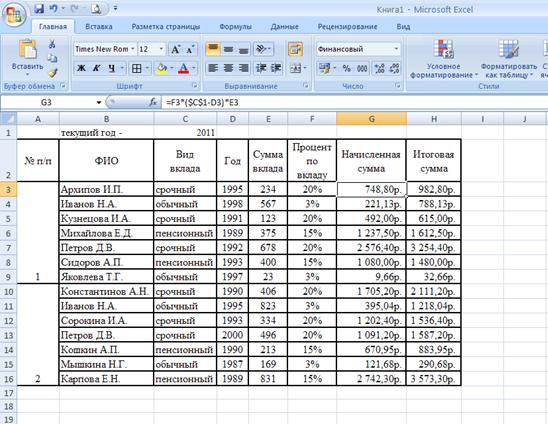Expand Name Box dropdown arrow
This screenshot has height=424, width=548.
tap(99, 102)
